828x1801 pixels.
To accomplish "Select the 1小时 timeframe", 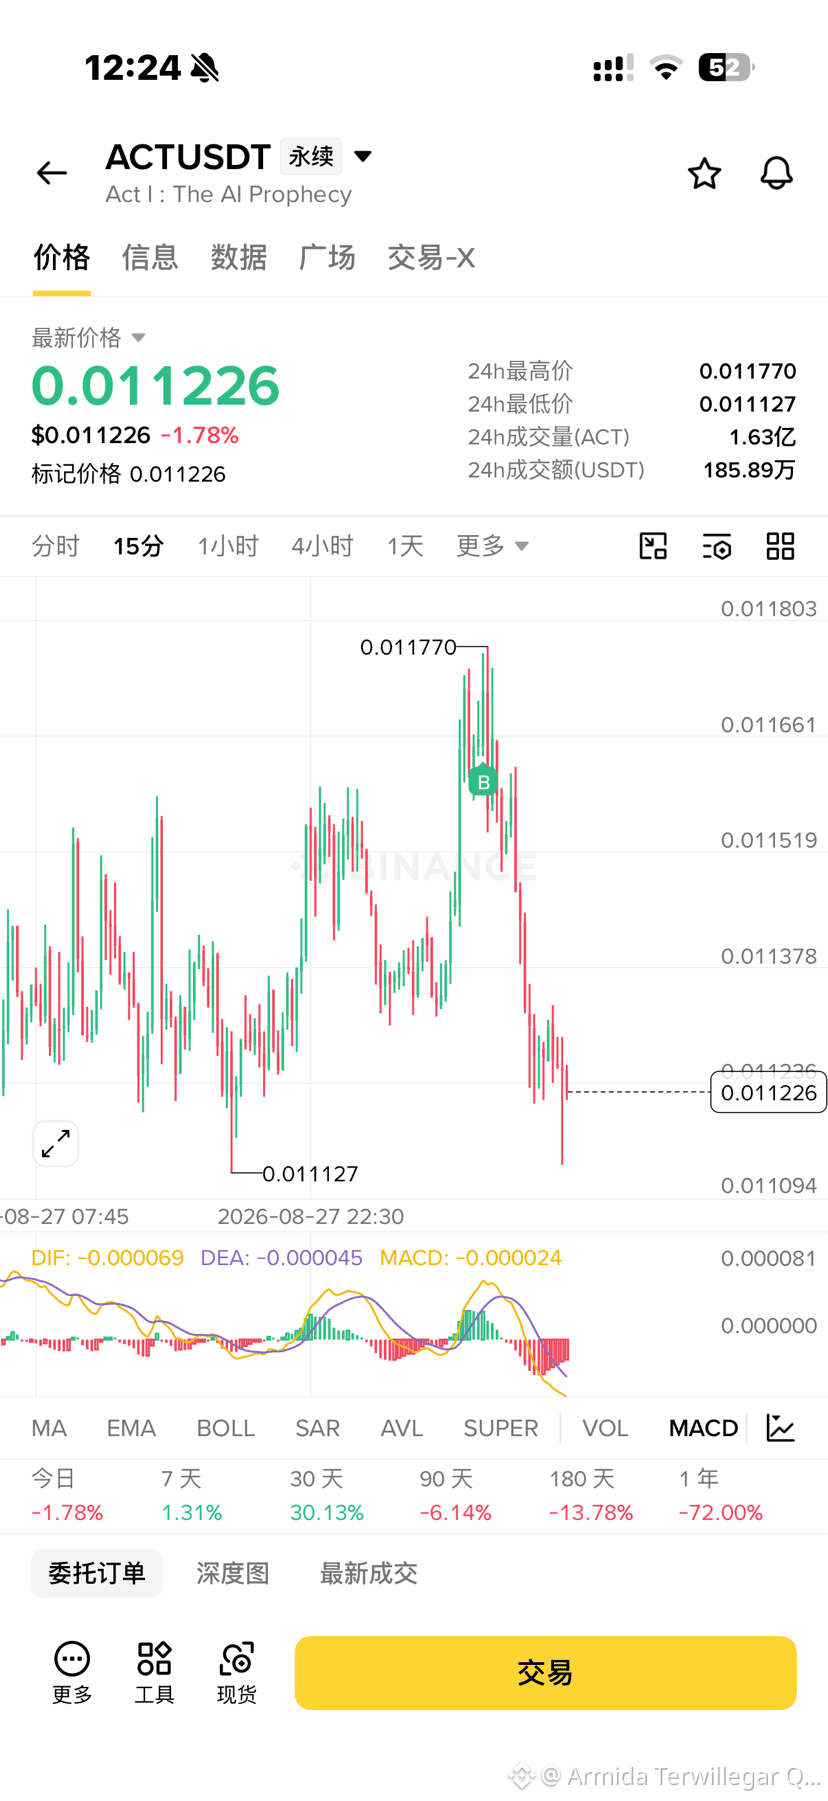I will pos(228,546).
